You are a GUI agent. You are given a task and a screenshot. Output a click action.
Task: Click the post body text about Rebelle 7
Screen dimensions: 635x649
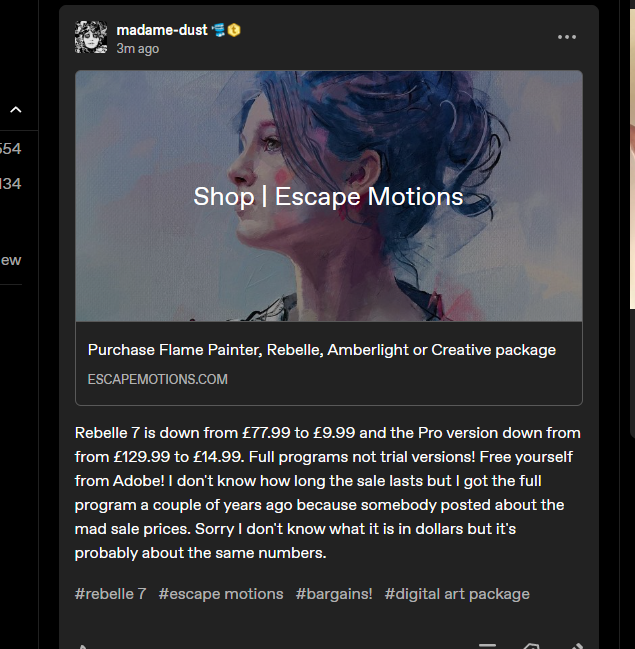tap(328, 493)
